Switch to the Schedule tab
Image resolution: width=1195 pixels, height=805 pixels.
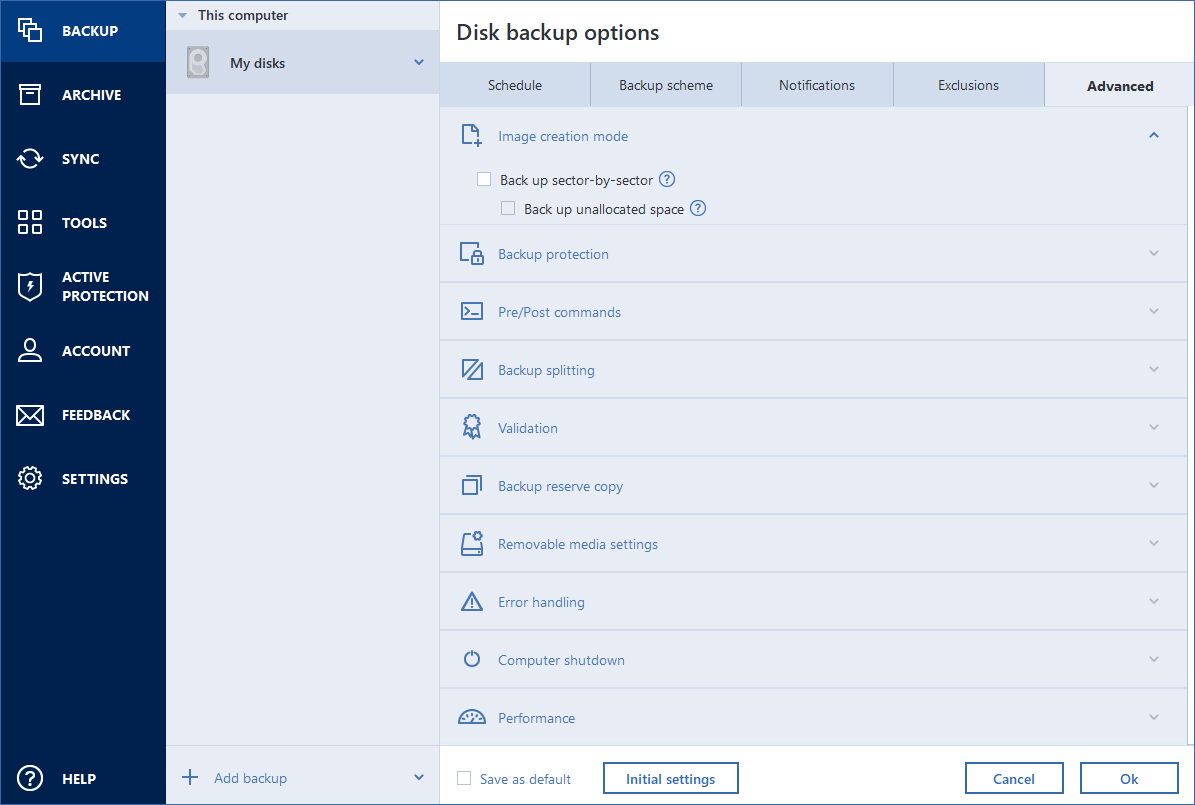[x=515, y=86]
